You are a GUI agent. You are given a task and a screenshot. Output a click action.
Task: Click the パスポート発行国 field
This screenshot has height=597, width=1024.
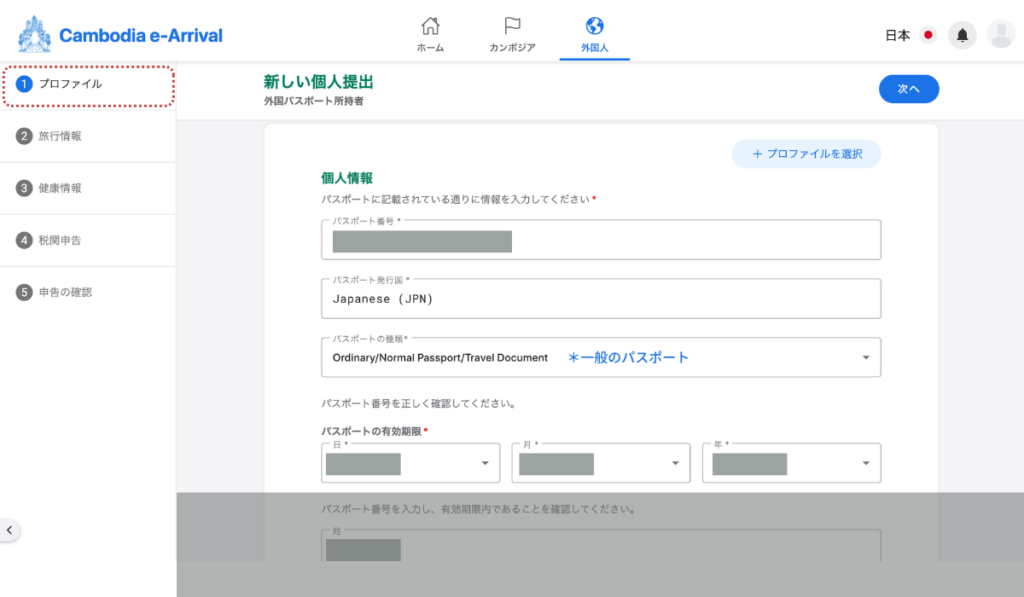coord(601,299)
